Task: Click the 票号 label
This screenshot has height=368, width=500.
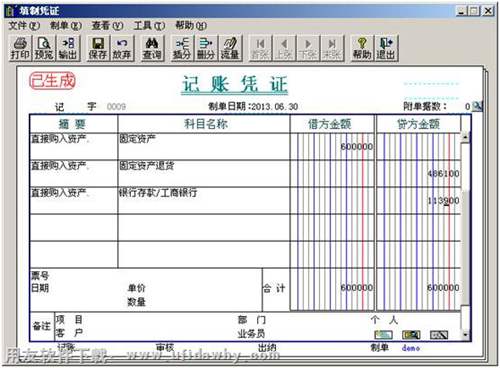Action: (x=40, y=275)
